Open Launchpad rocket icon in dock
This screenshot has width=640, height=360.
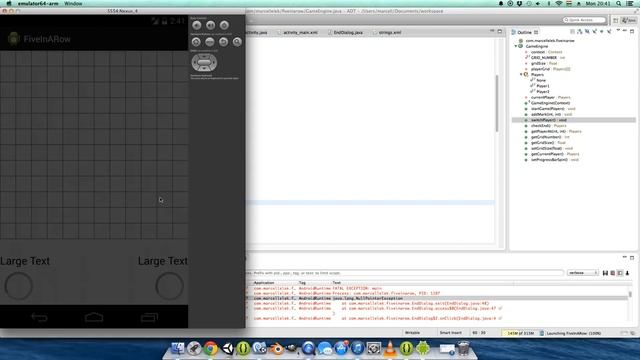194,348
